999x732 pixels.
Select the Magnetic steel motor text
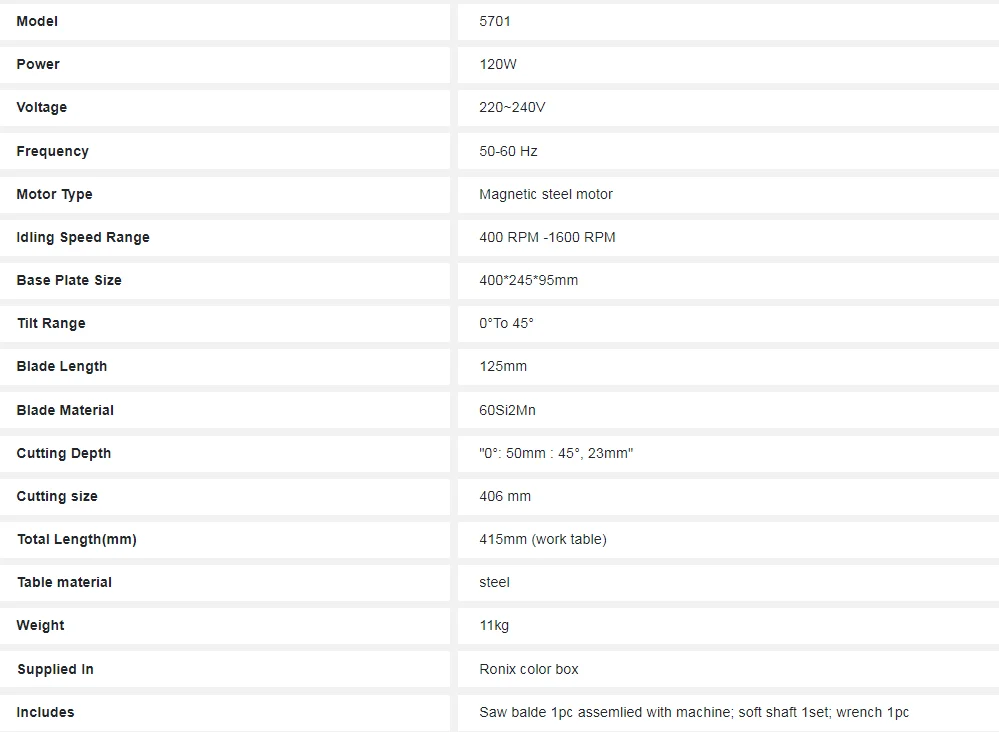546,194
